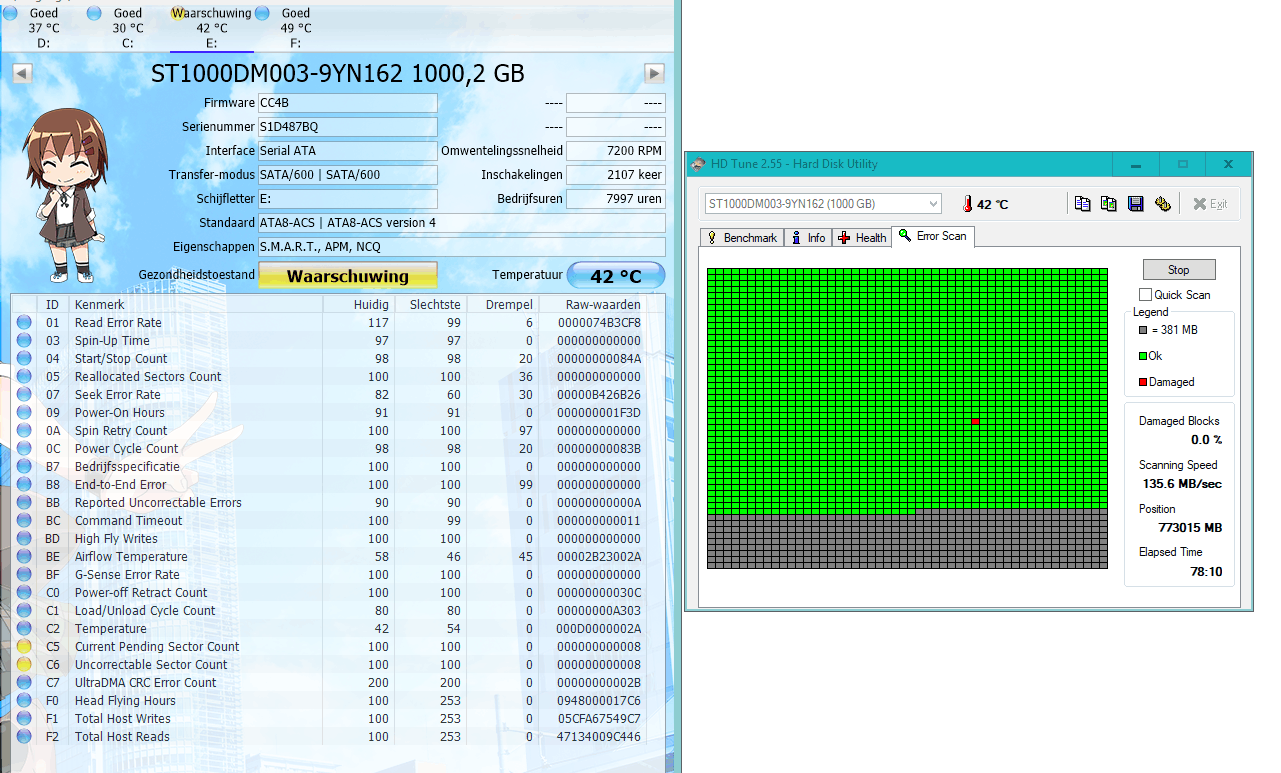1281x773 pixels.
Task: Open HD Tune options icon
Action: point(1162,204)
